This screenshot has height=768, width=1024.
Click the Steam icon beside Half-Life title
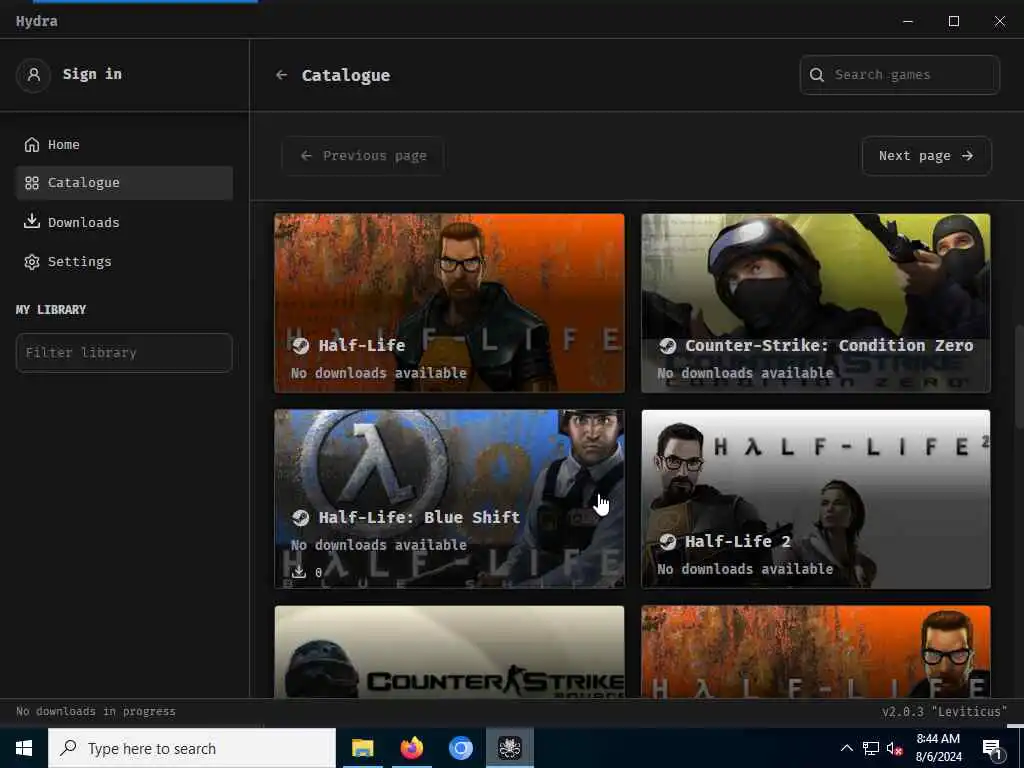click(300, 345)
